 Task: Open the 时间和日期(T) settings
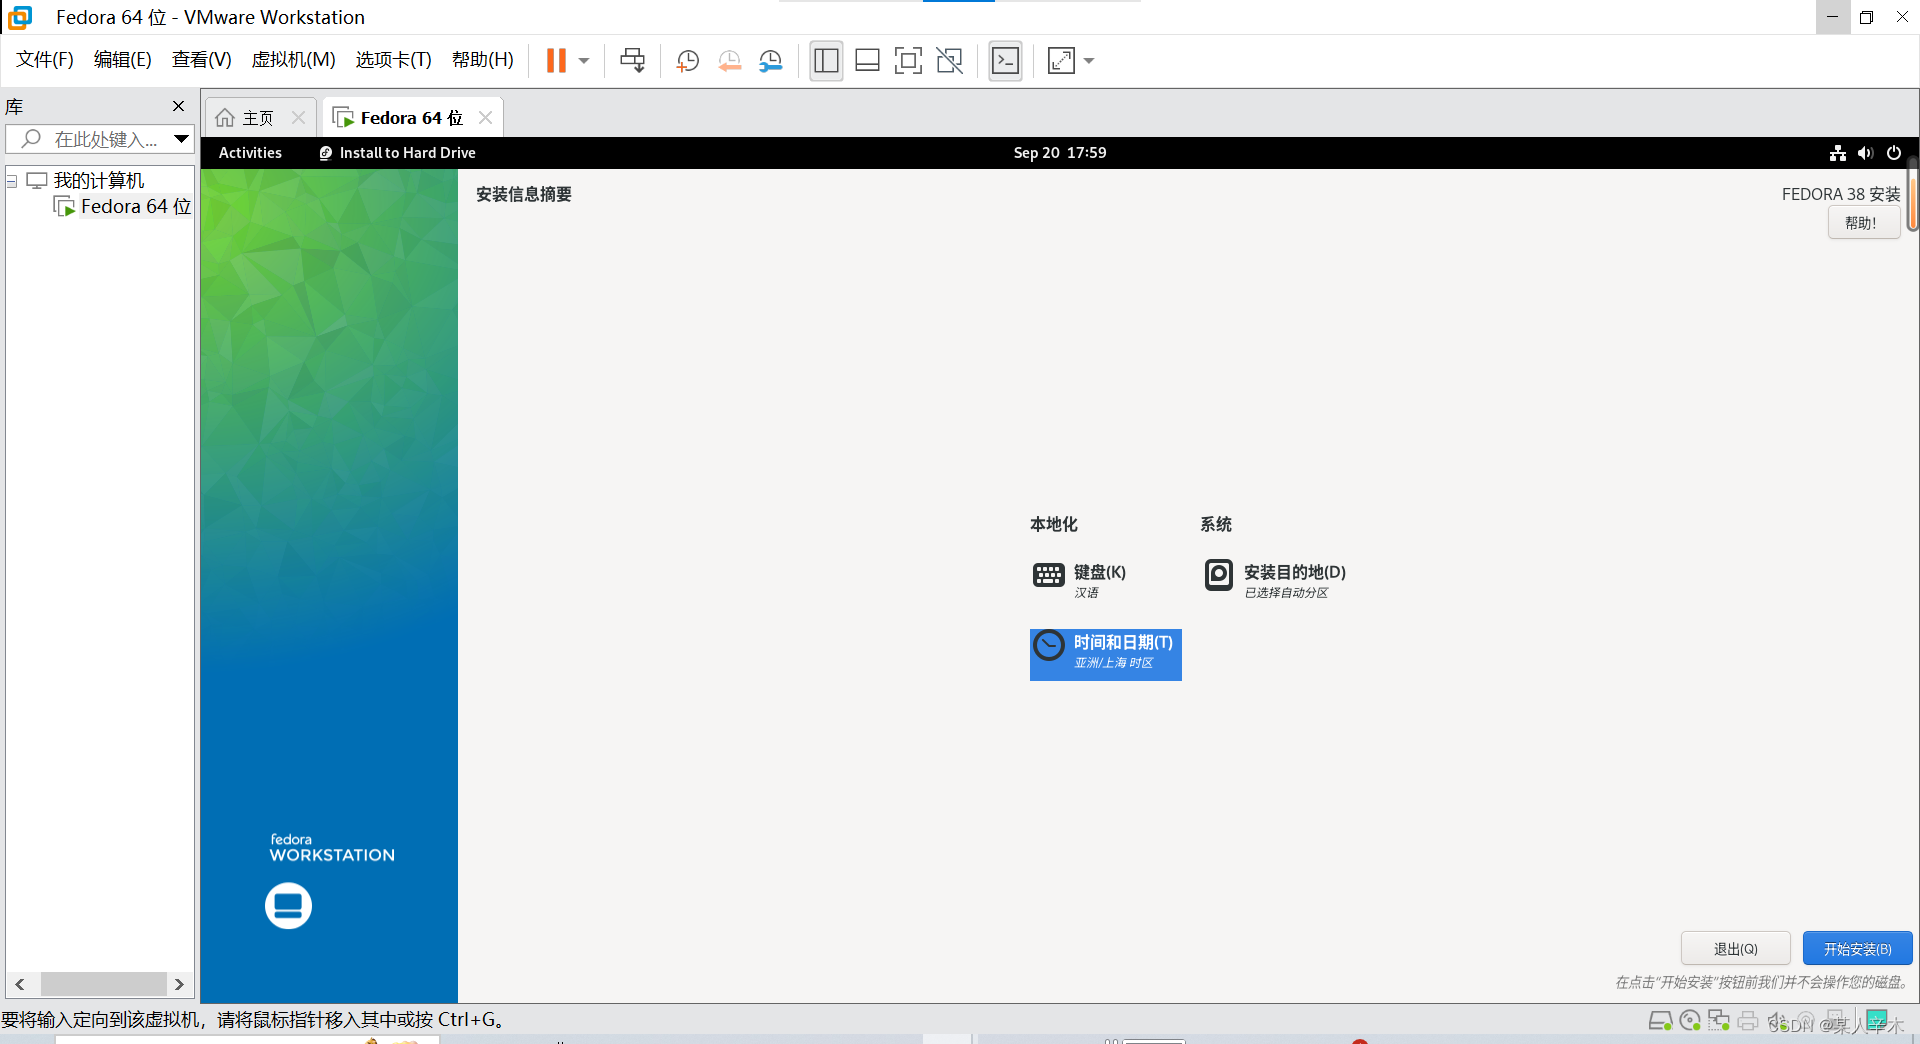1105,654
